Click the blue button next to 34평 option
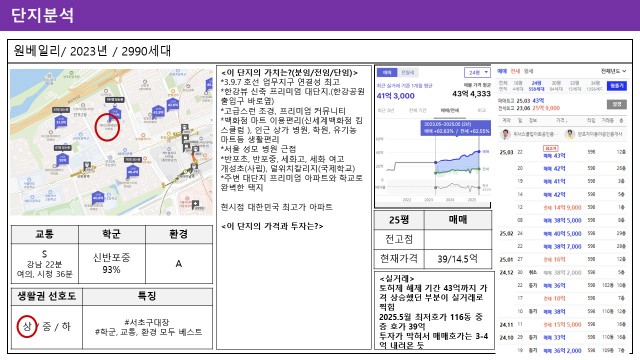The height and width of the screenshot is (360, 640). (x=617, y=86)
